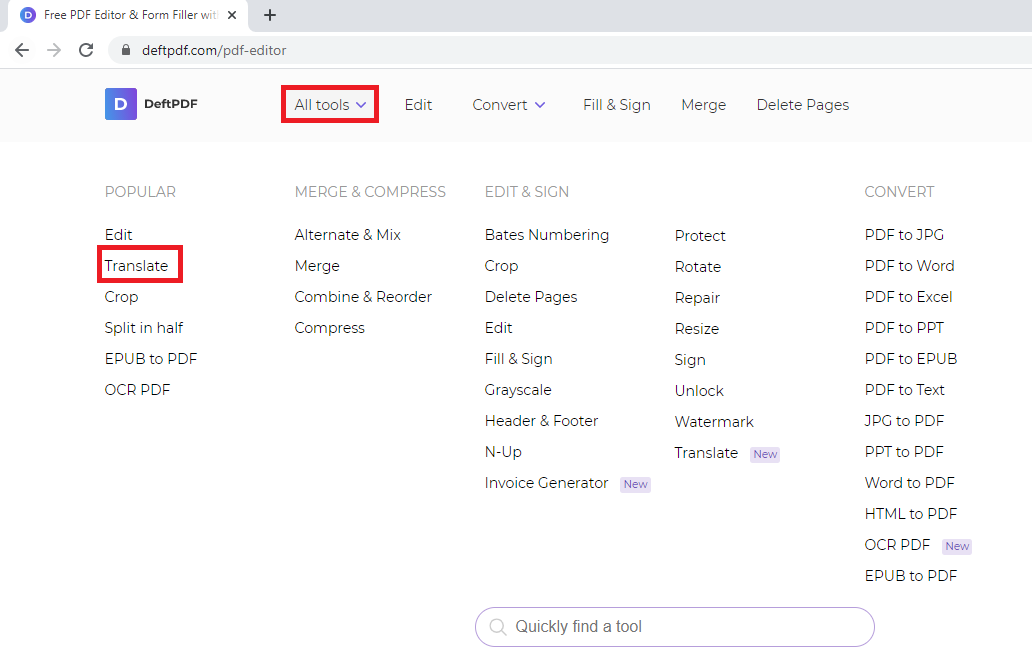Screen dimensions: 1032x672
Task: Collapse the All tools dropdown
Action: tap(330, 105)
